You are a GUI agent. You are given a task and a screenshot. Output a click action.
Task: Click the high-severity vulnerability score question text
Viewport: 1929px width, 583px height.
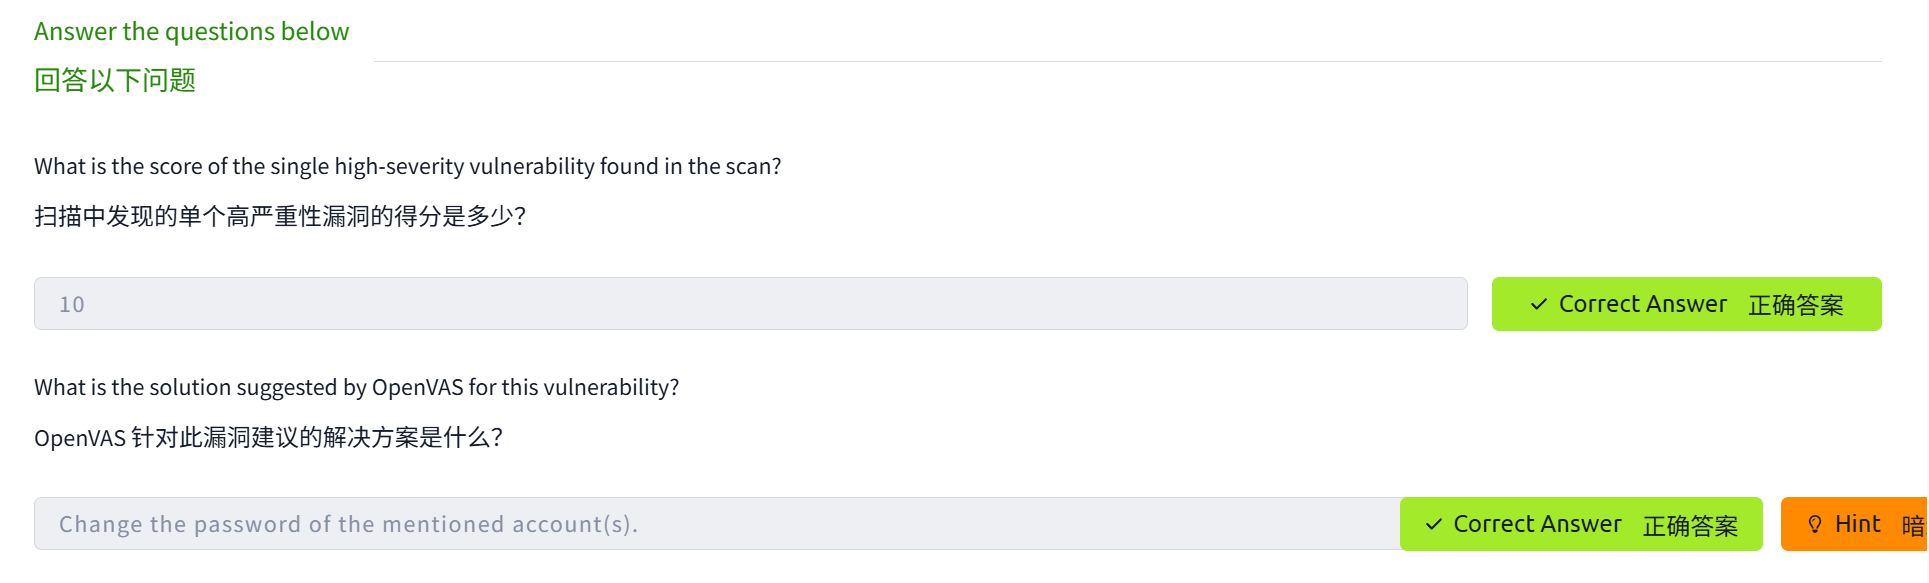pyautogui.click(x=407, y=166)
